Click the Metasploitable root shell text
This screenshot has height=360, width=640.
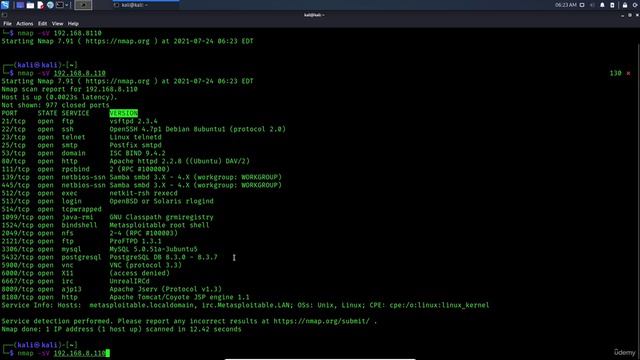coord(159,225)
